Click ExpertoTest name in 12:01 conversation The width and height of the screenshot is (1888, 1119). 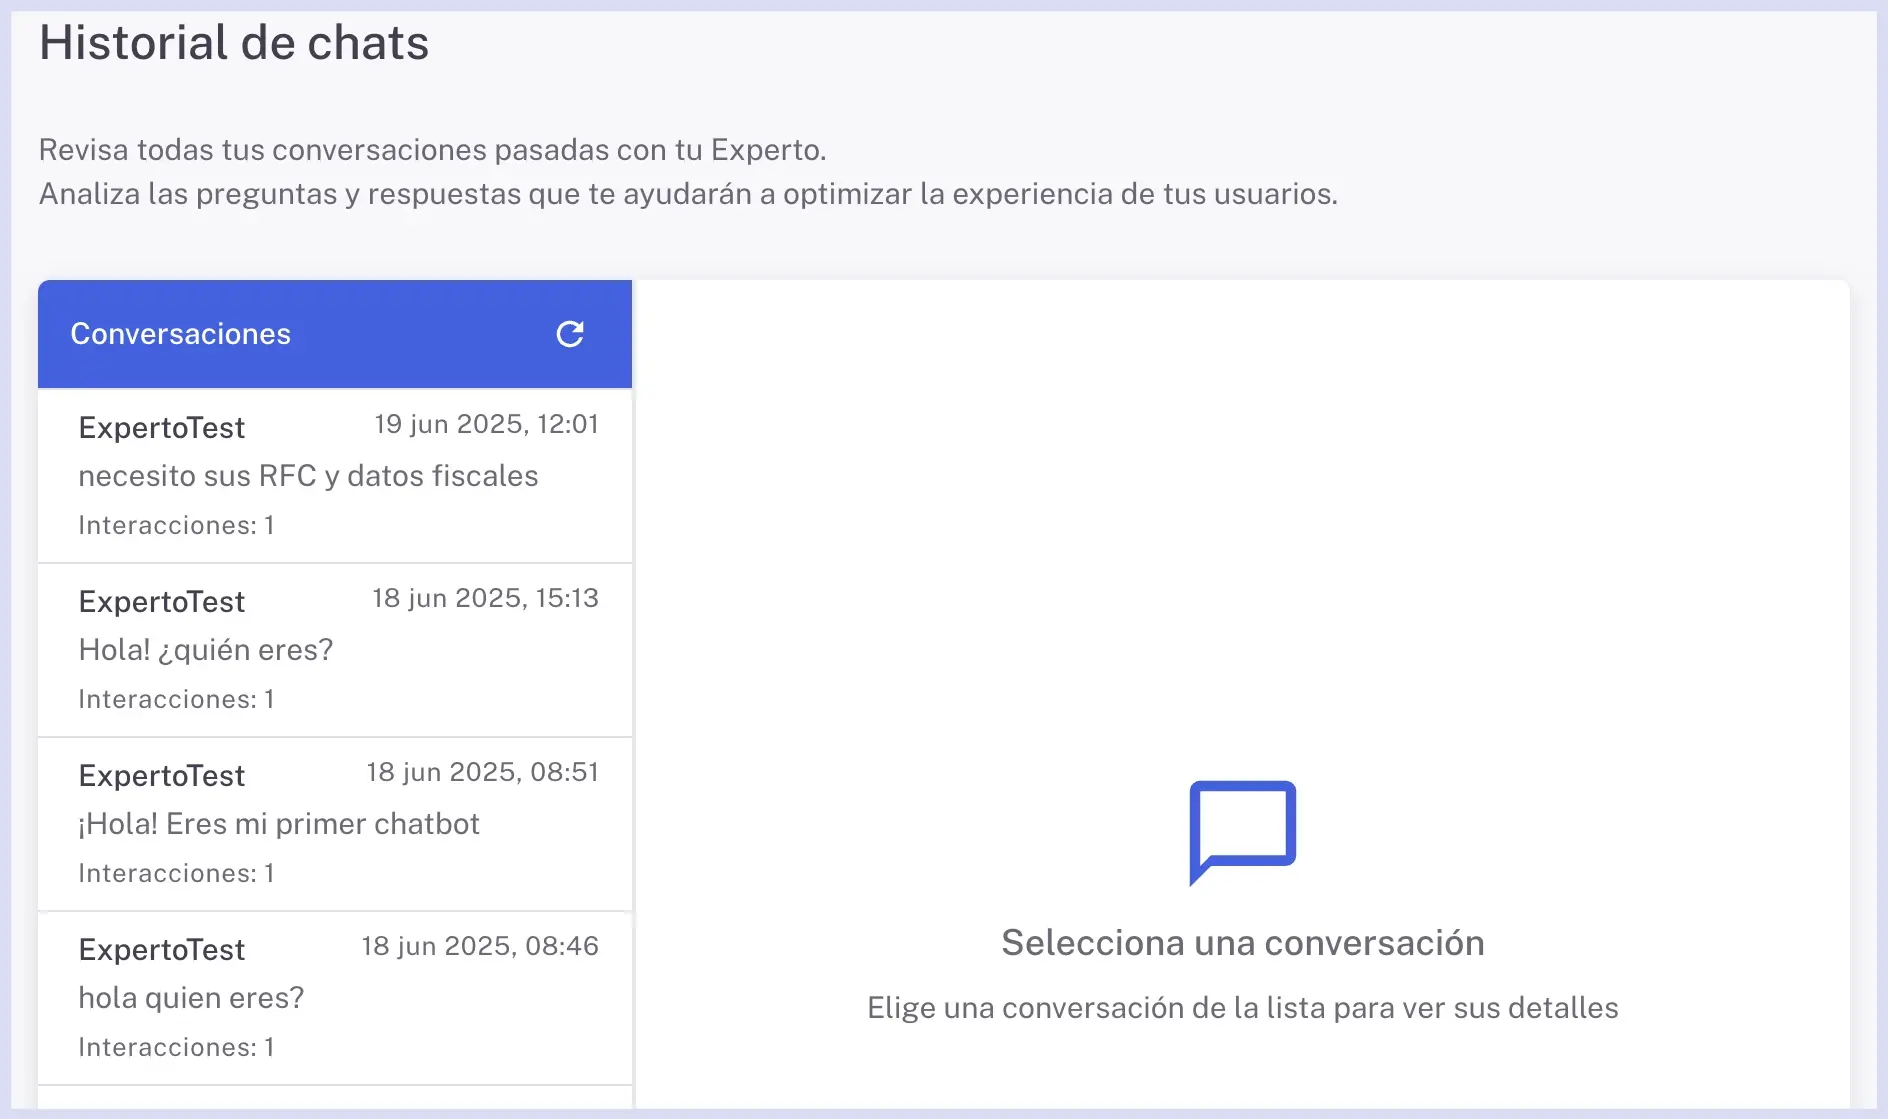tap(162, 428)
